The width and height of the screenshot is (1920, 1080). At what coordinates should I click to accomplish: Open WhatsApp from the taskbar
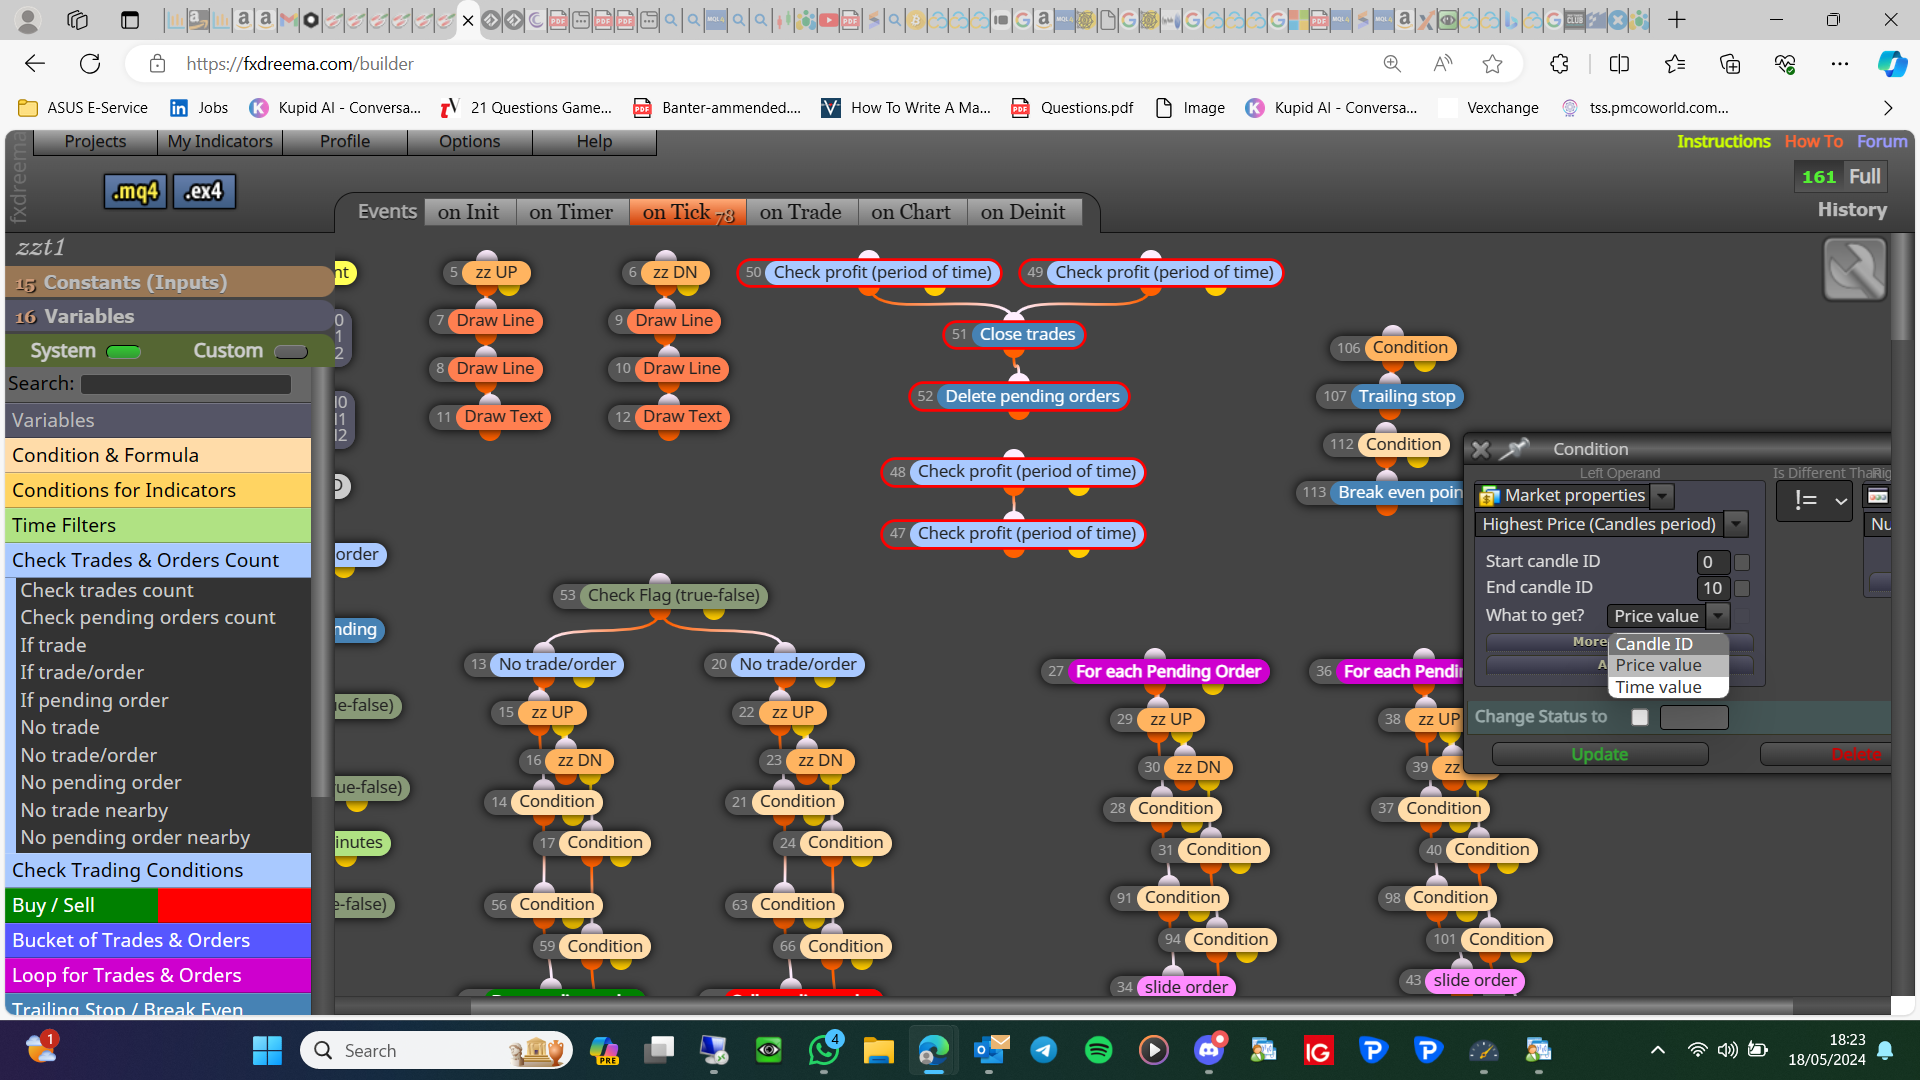click(x=824, y=1050)
